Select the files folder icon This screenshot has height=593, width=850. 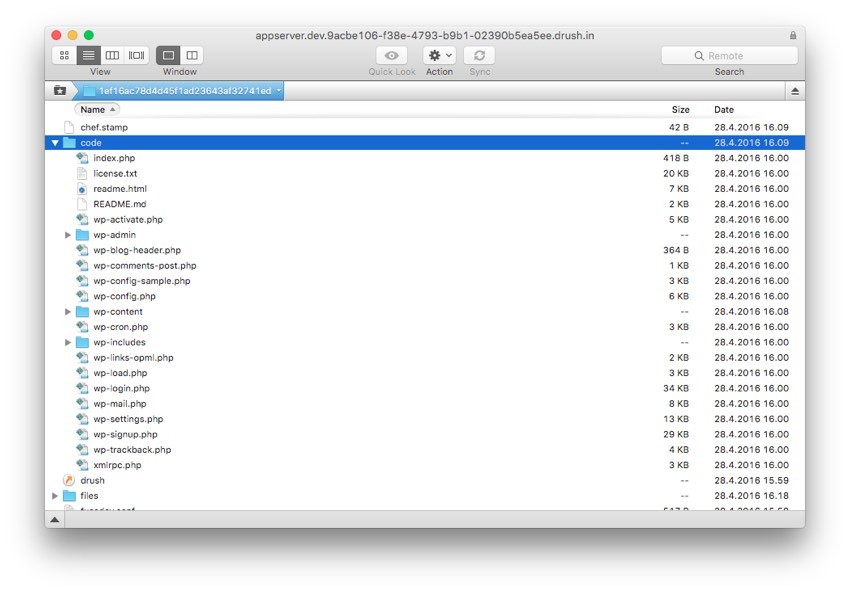tap(69, 495)
